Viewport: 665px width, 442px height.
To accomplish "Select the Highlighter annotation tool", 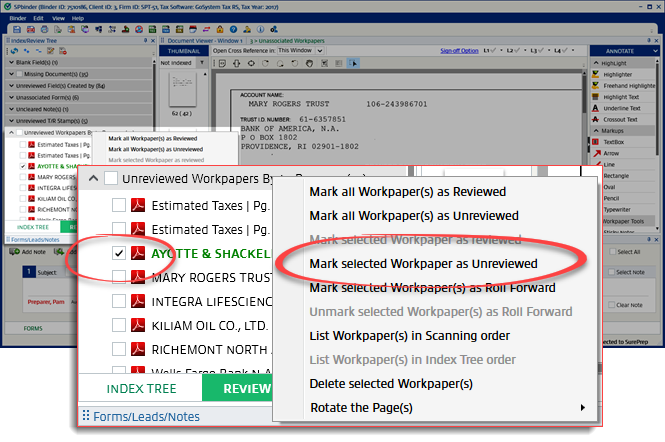I will click(x=623, y=74).
